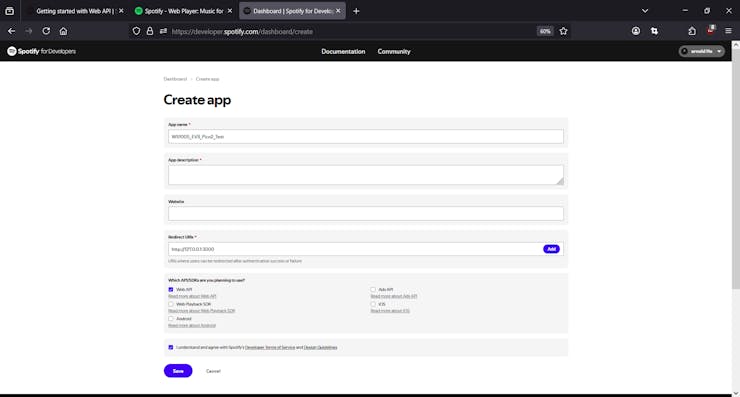The width and height of the screenshot is (740, 397).
Task: Open the Community menu
Action: point(394,51)
